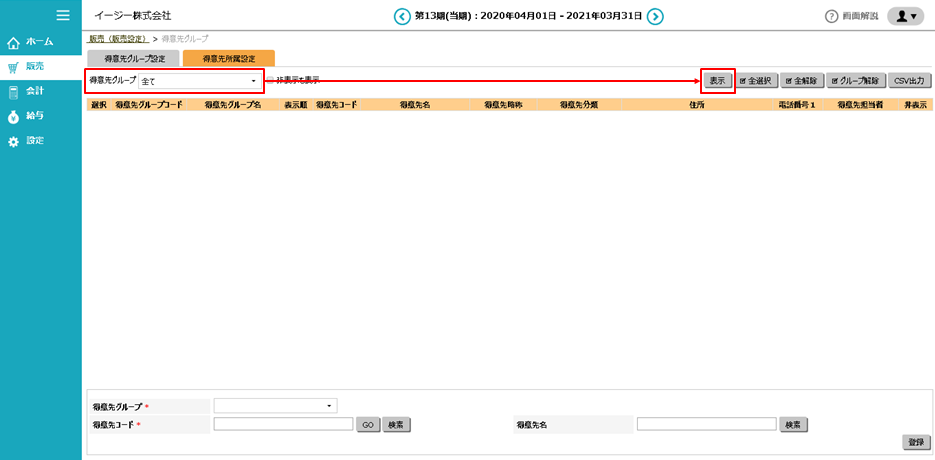This screenshot has width=935, height=460.
Task: Toggle the hamburger menu in the sidebar
Action: point(63,15)
